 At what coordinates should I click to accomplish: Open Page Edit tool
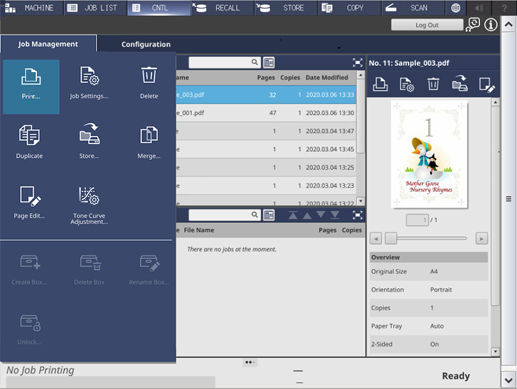(29, 202)
